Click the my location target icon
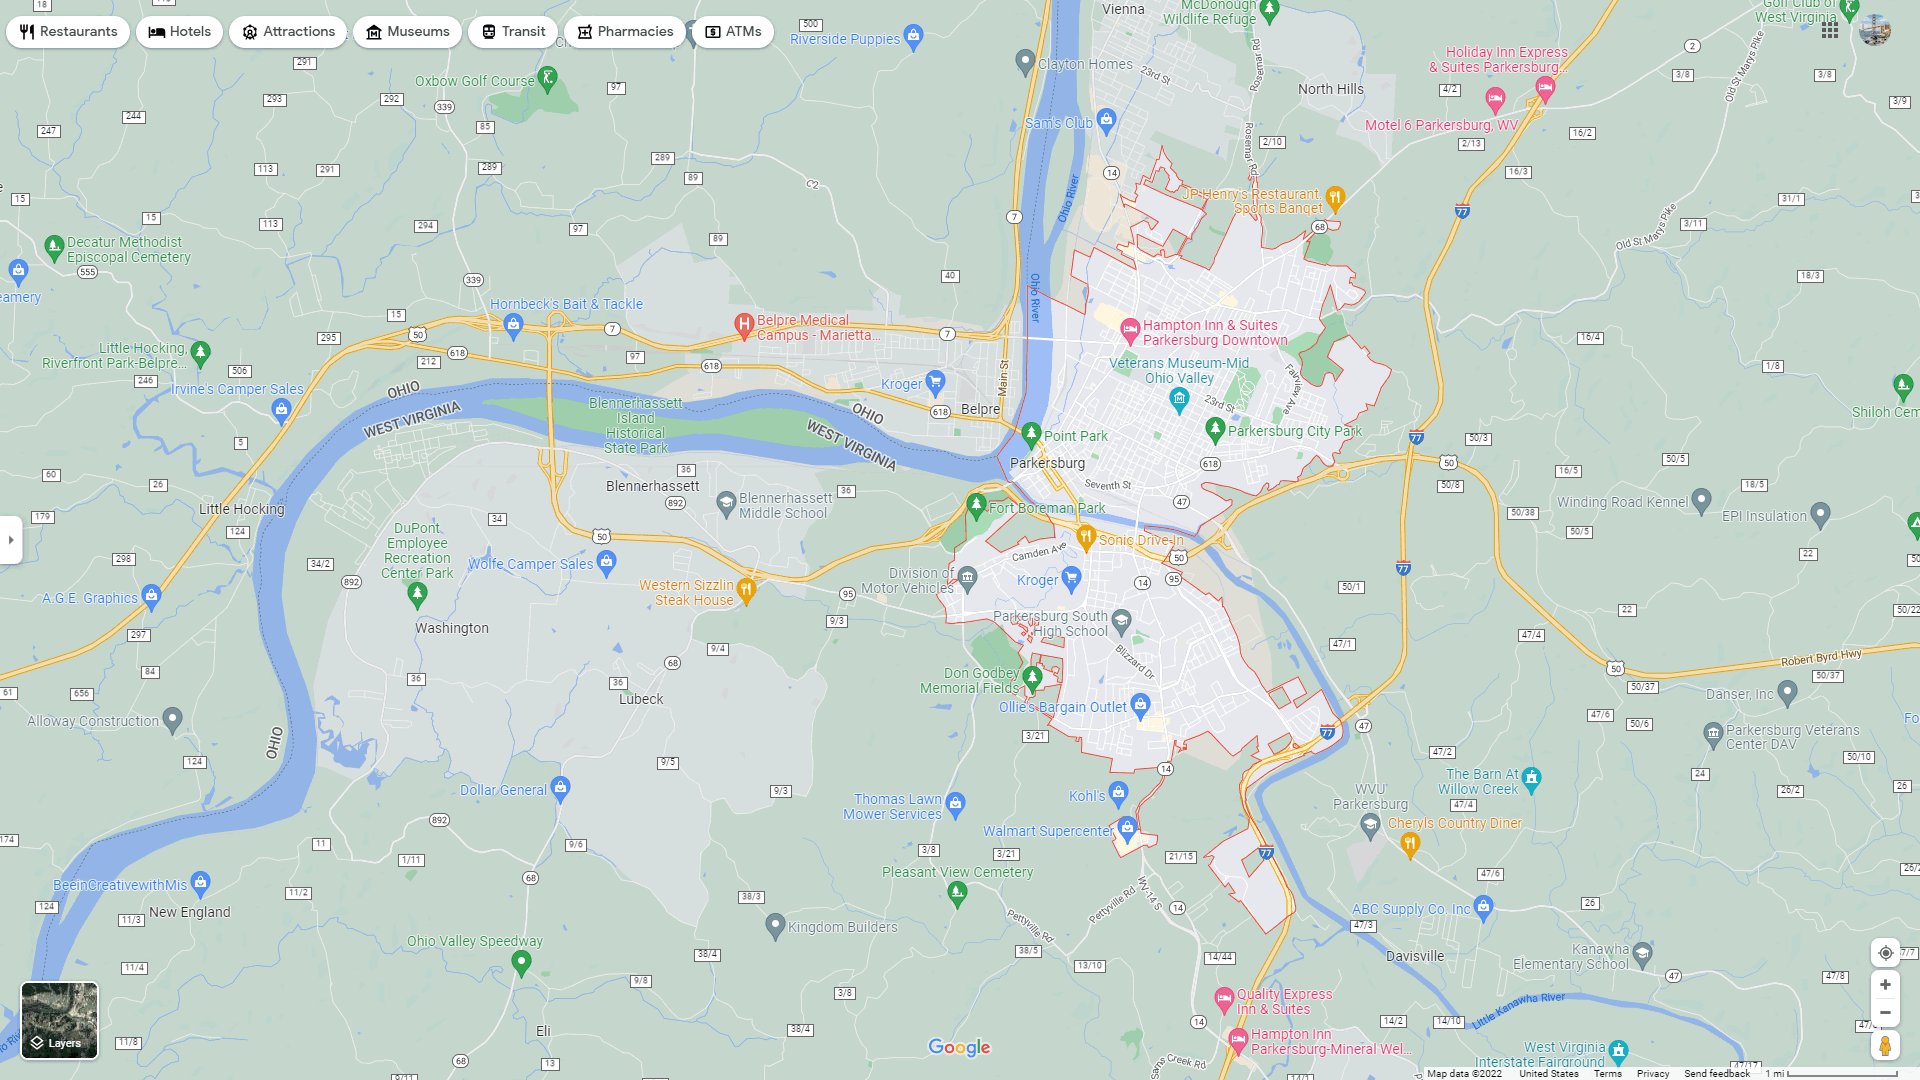The image size is (1920, 1080). coord(1885,953)
